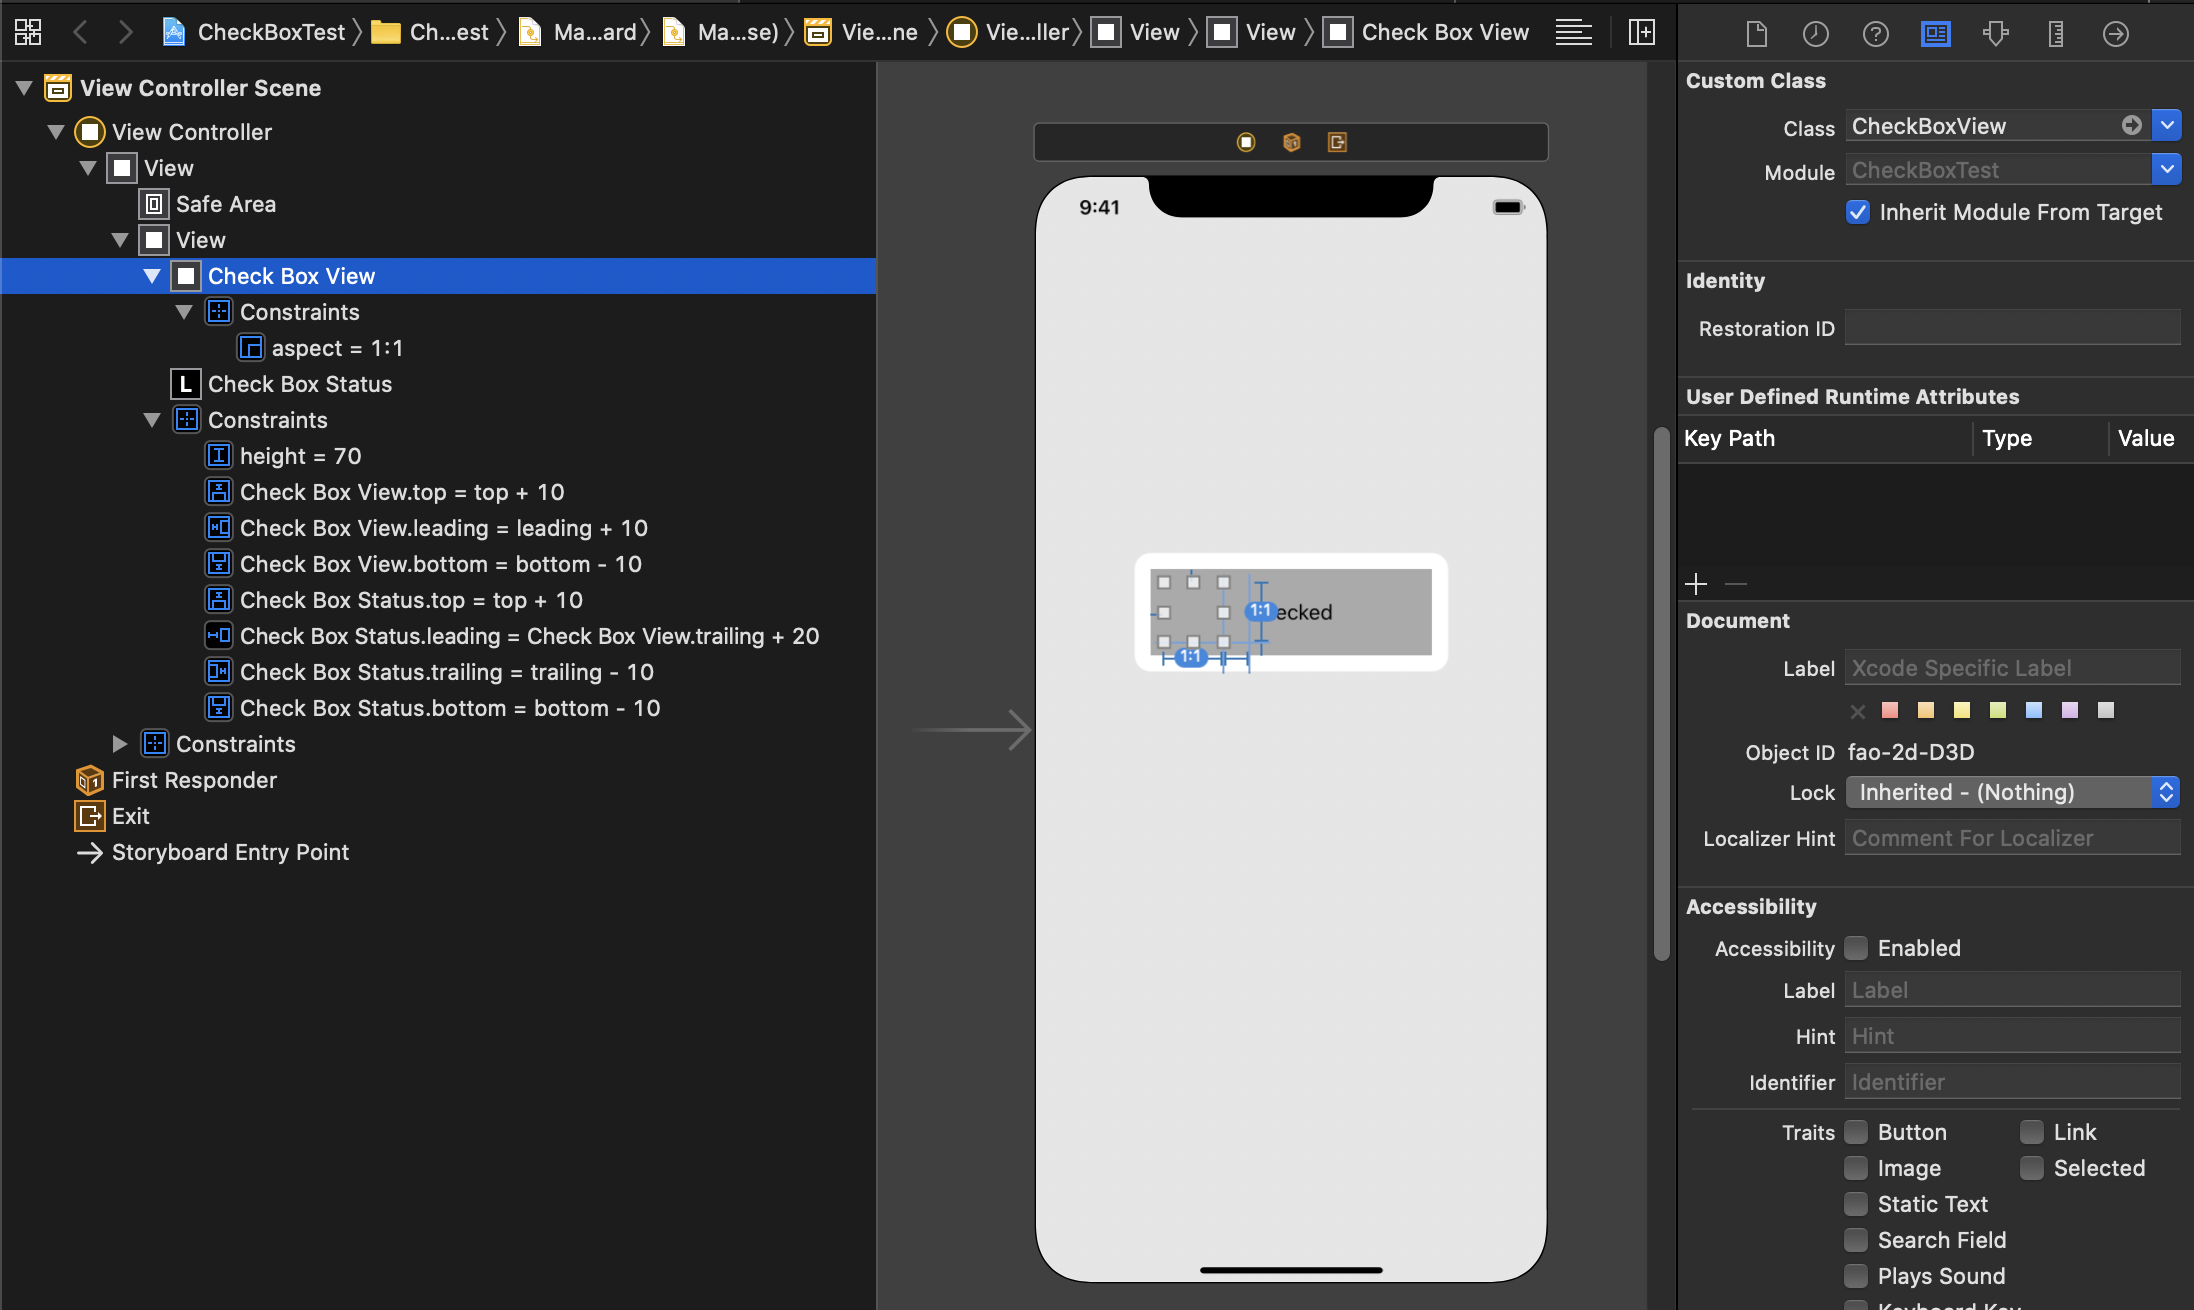Enable the Accessibility Enabled checkbox
Image resolution: width=2194 pixels, height=1310 pixels.
click(x=1856, y=948)
